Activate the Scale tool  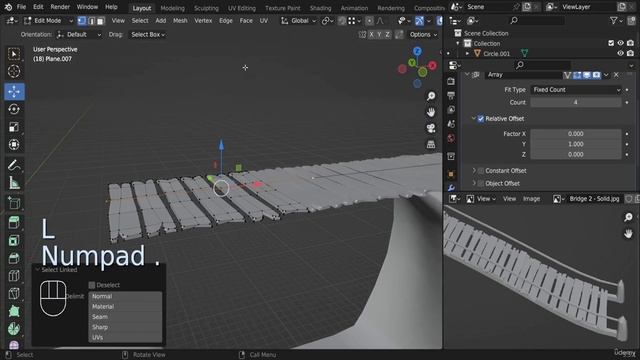(x=14, y=127)
